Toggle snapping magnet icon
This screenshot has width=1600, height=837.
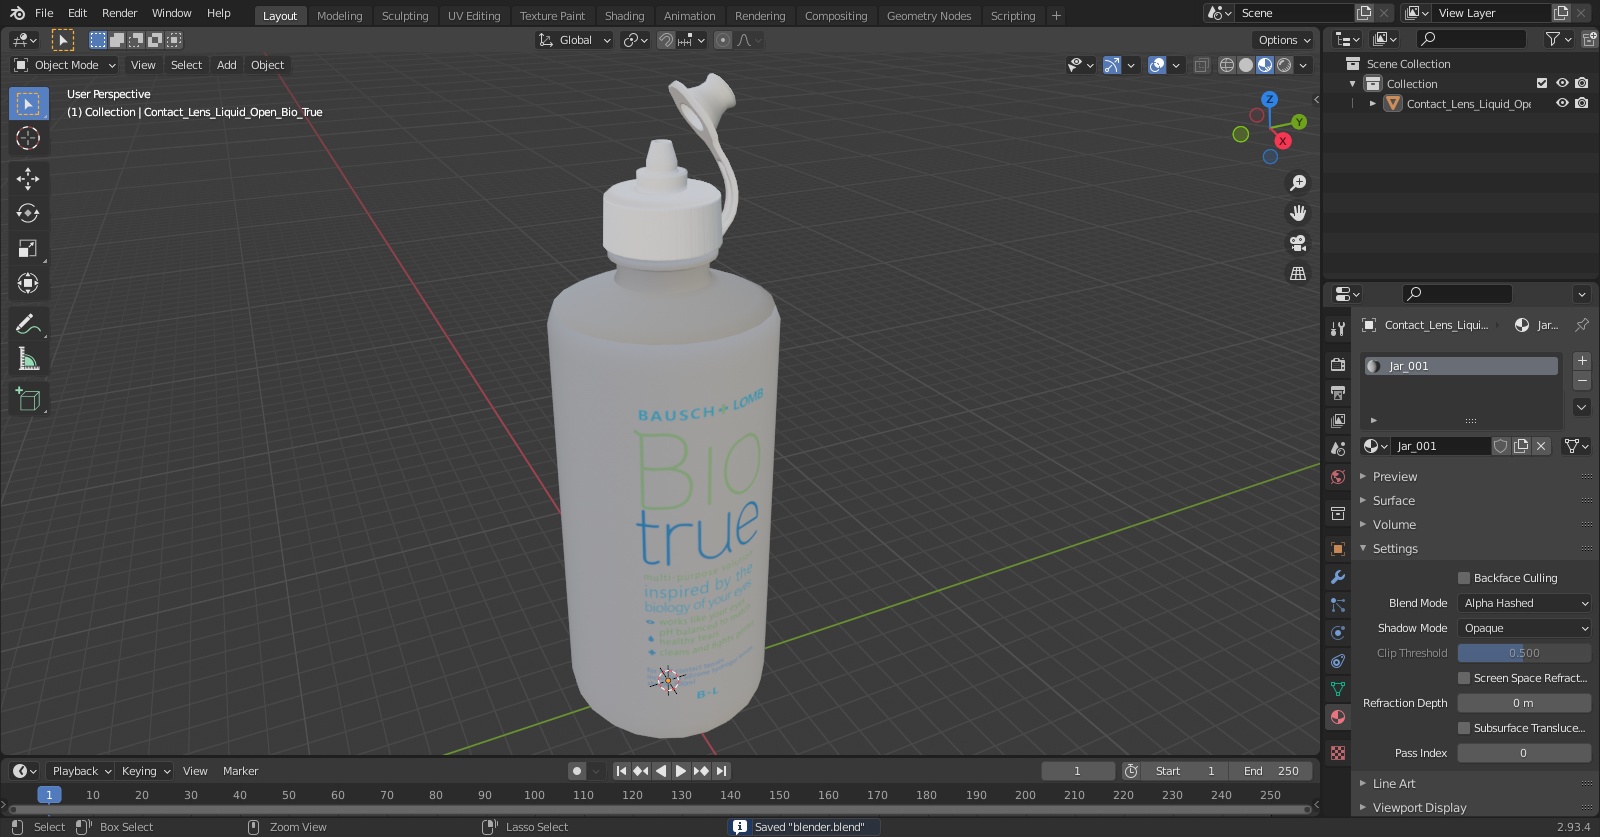click(665, 40)
